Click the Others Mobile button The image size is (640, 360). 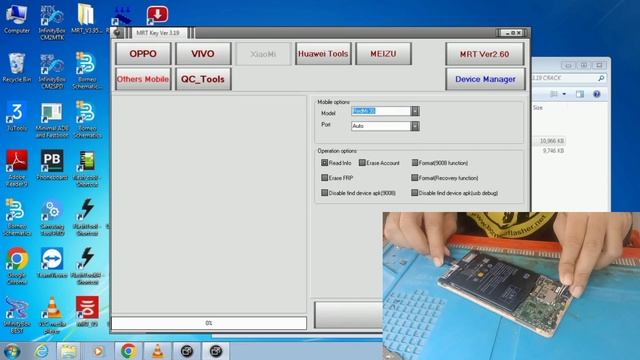(143, 79)
